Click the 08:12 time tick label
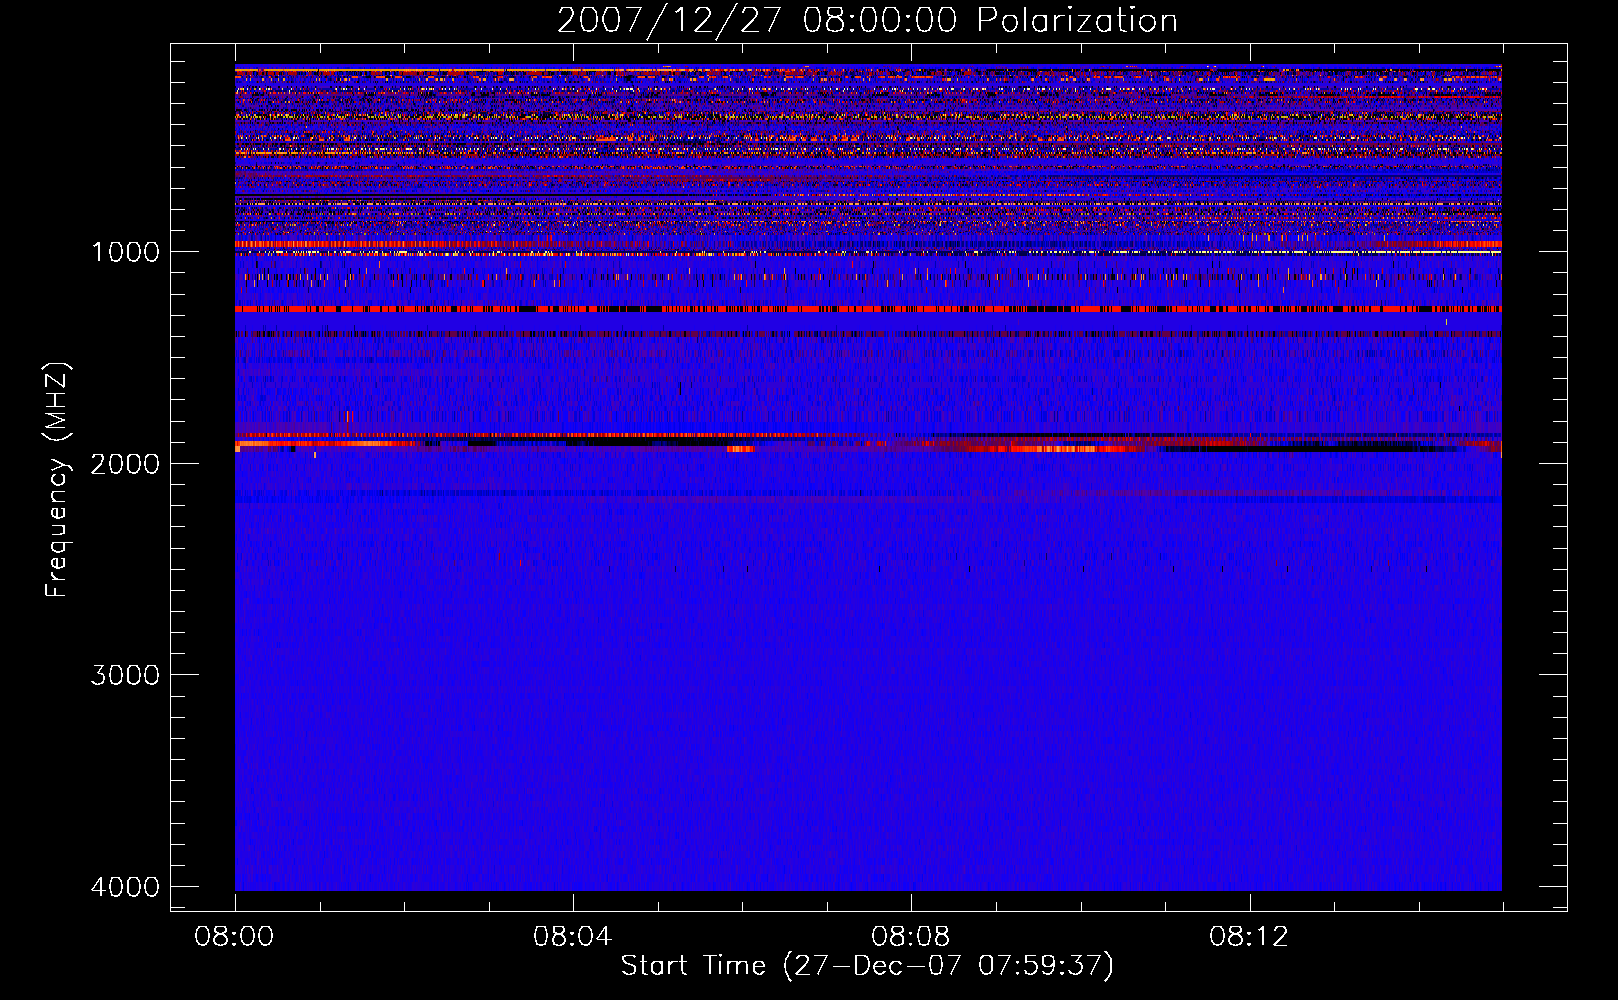This screenshot has width=1618, height=1000. tap(1248, 937)
